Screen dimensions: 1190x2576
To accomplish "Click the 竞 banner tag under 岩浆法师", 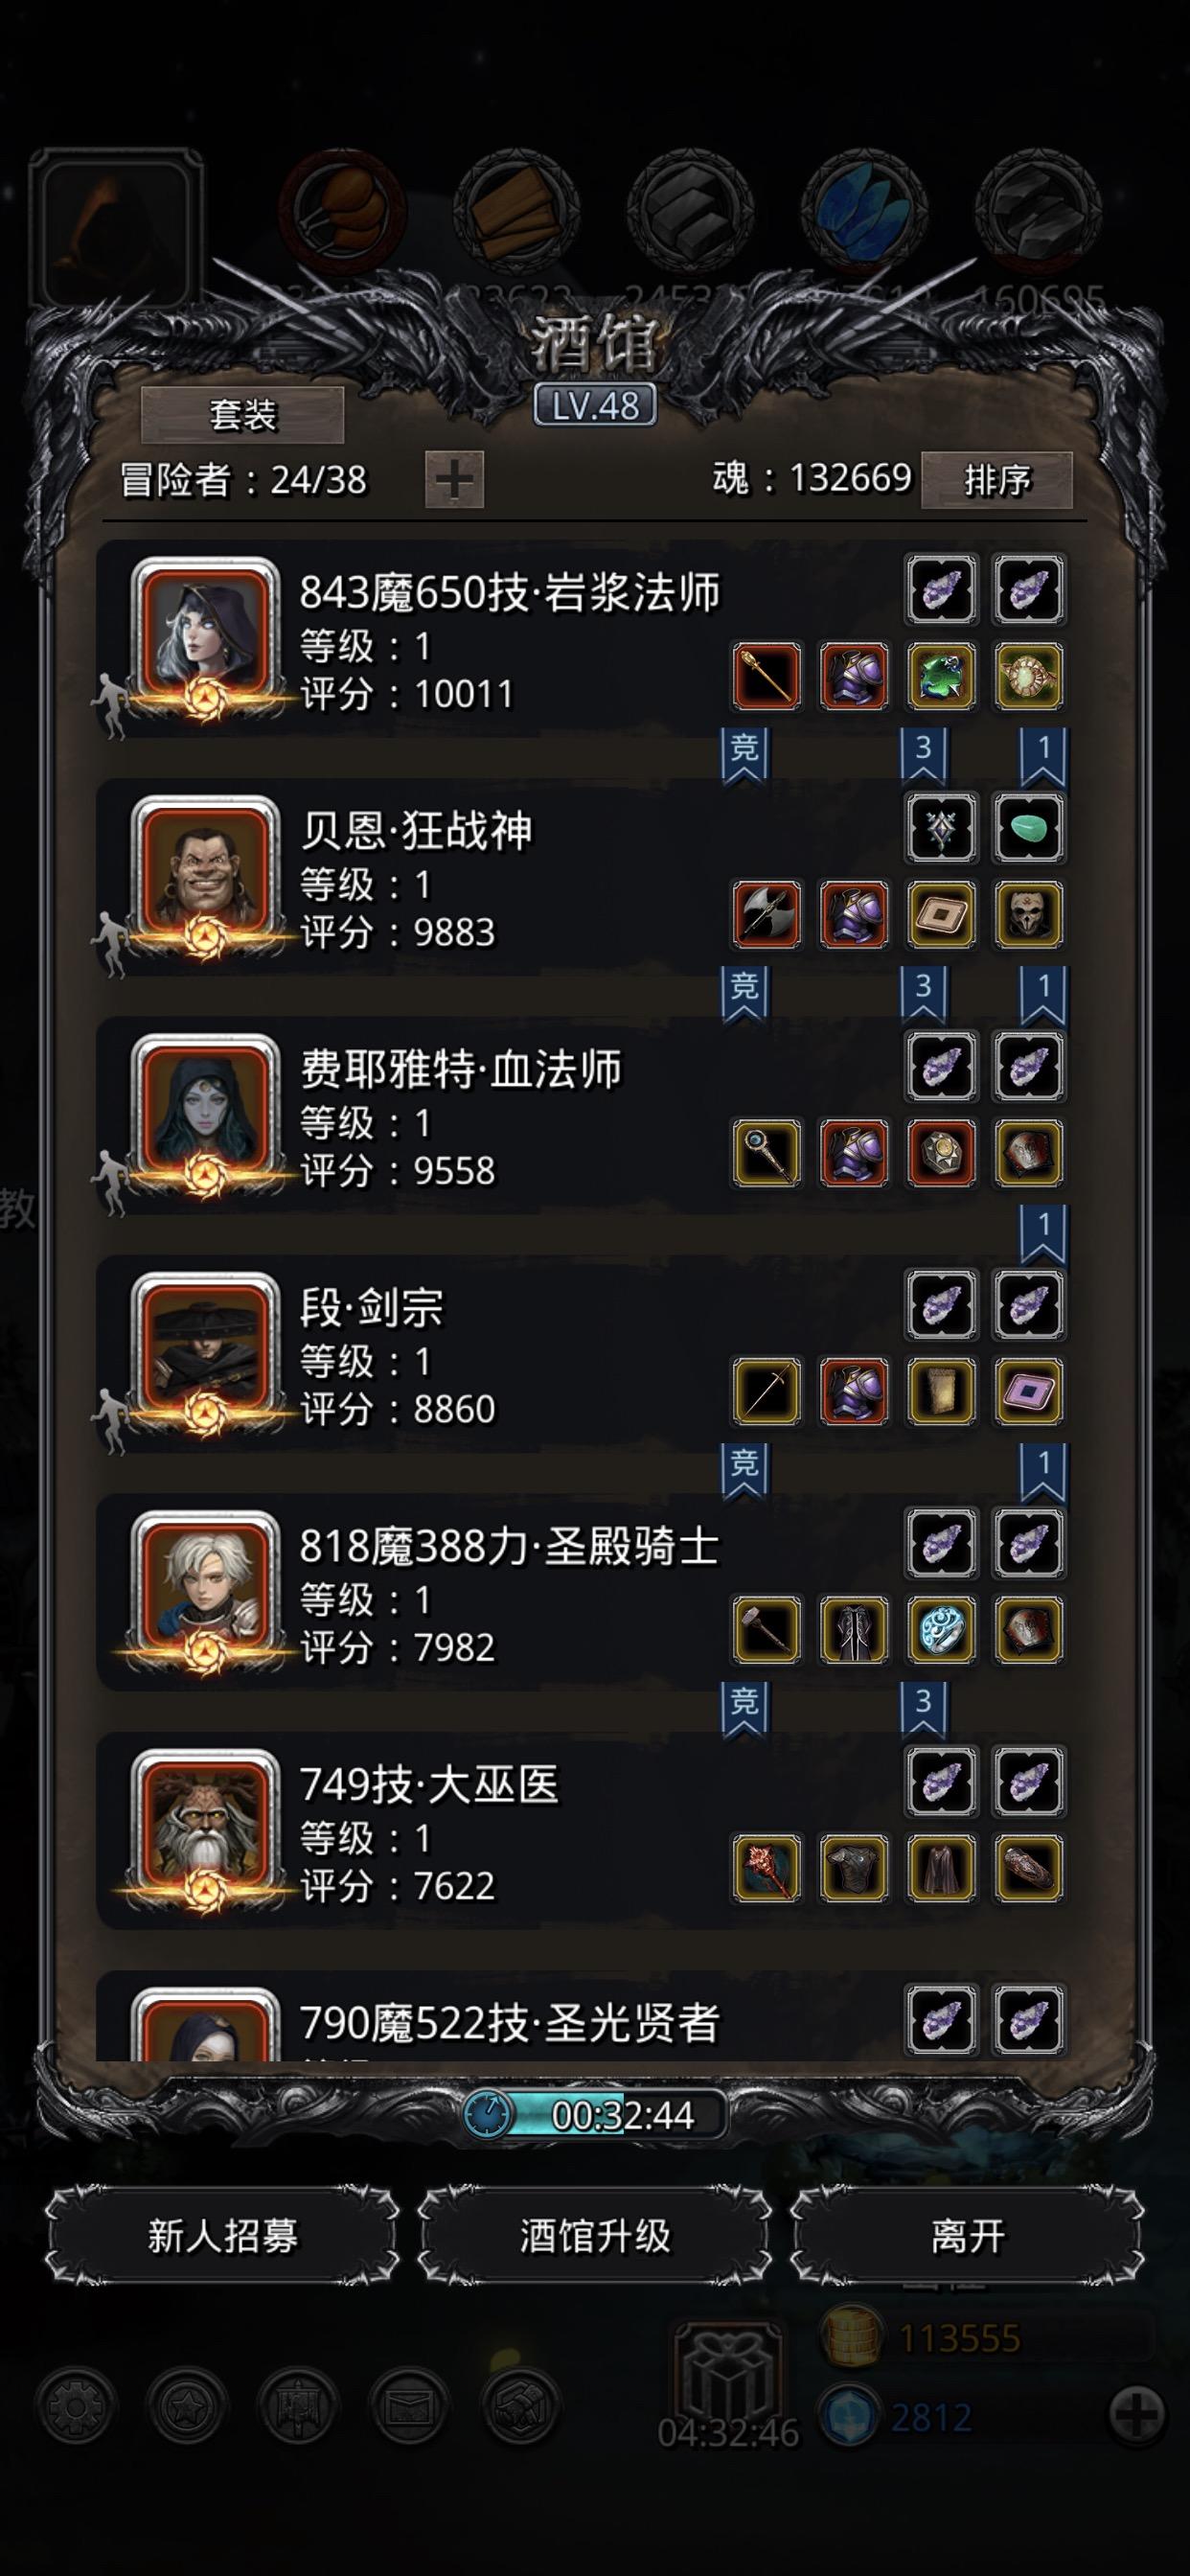I will pos(744,754).
